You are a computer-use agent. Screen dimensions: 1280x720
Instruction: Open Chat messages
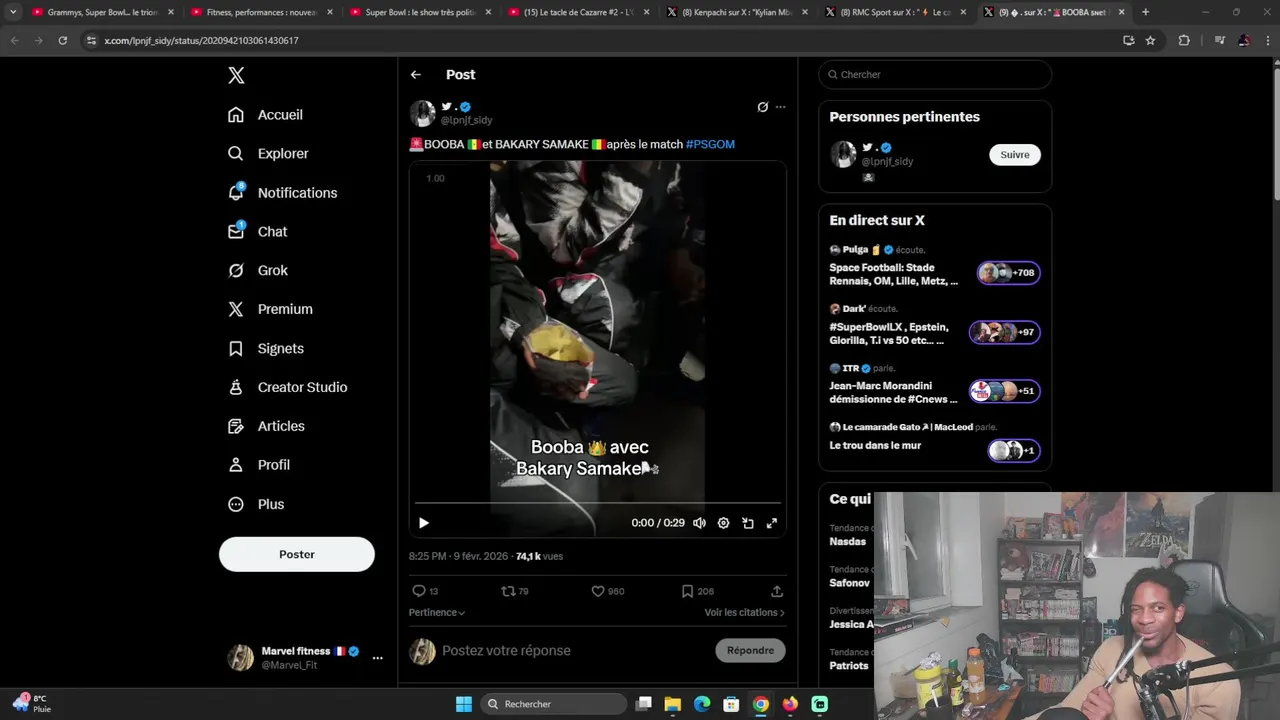[x=257, y=232]
